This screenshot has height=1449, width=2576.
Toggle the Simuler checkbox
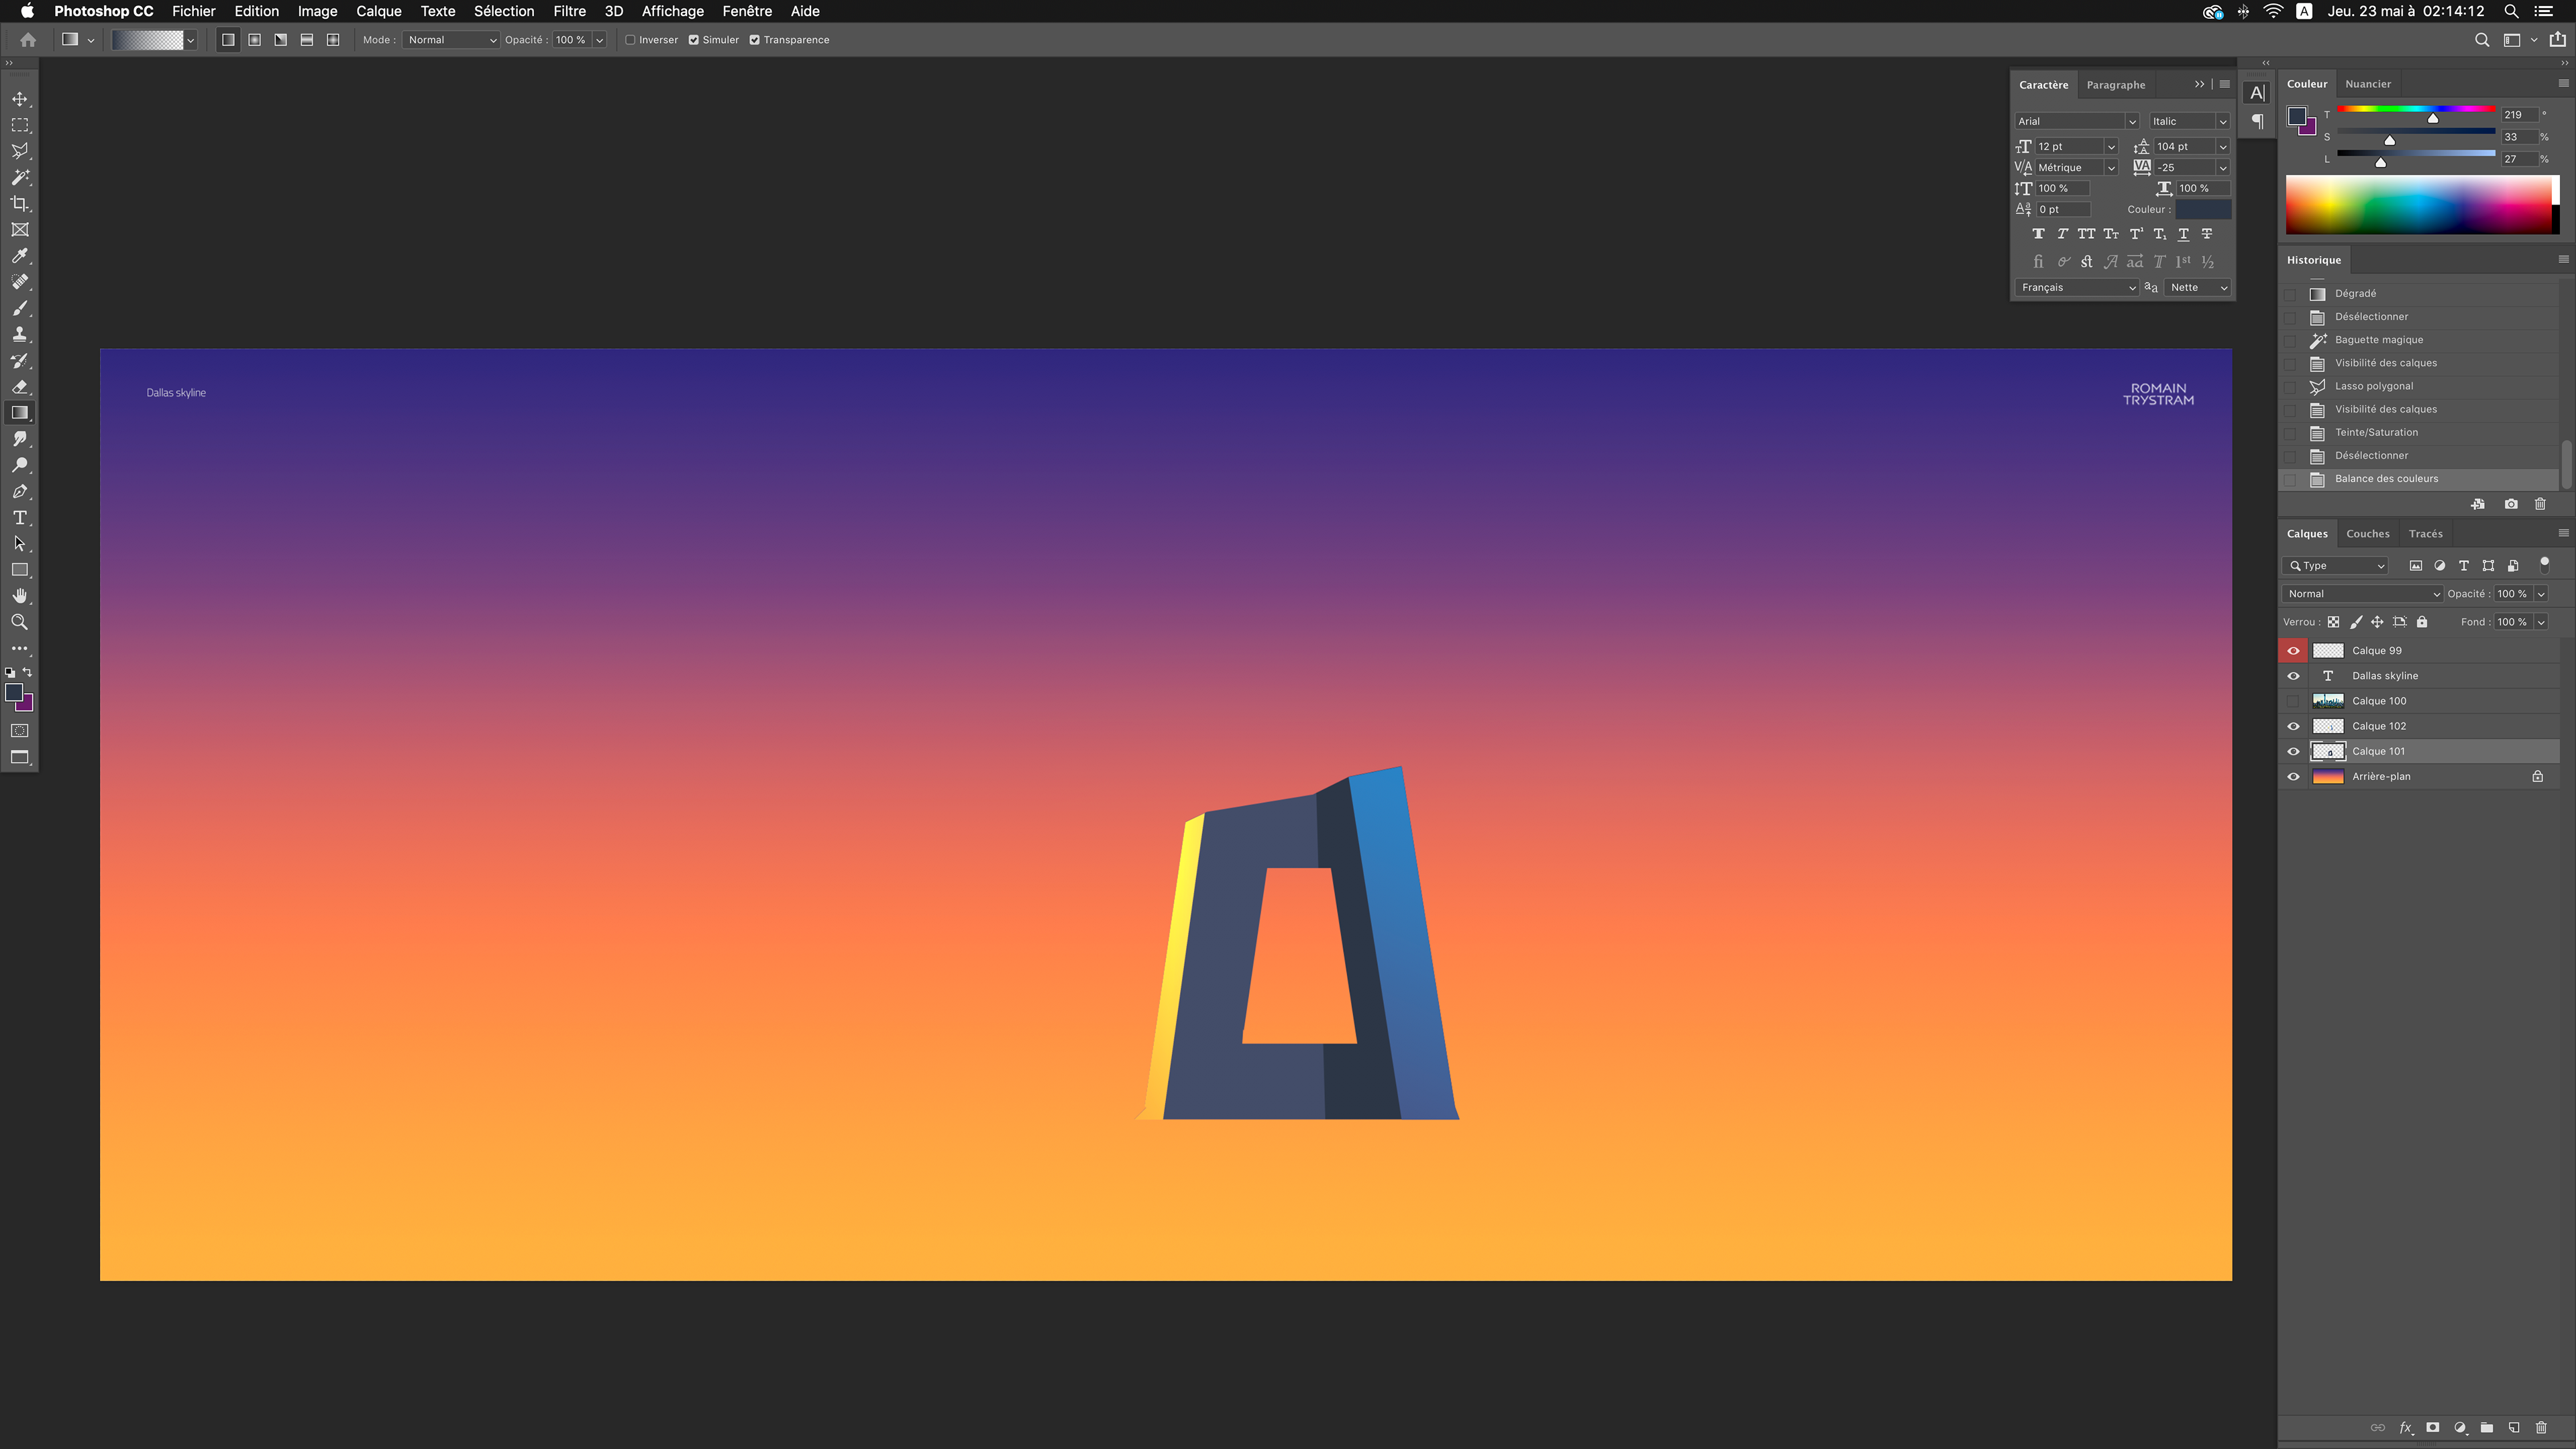694,40
